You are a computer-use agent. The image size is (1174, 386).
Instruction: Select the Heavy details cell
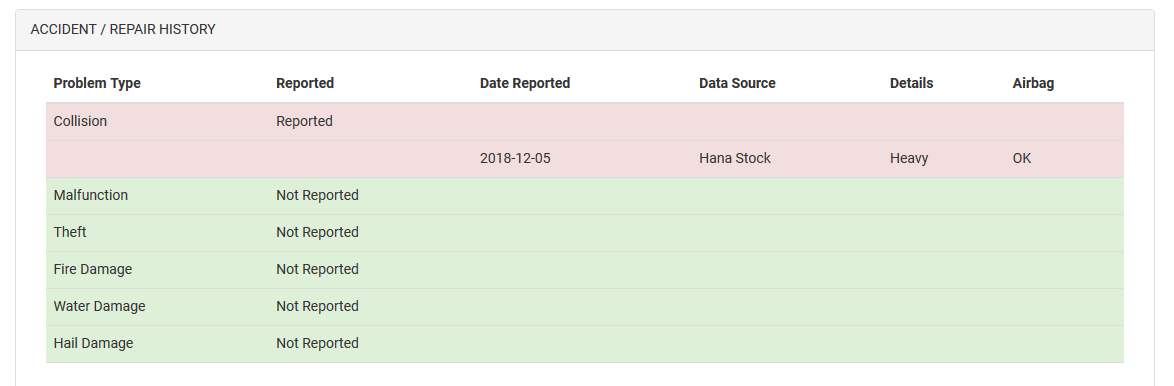tap(909, 159)
